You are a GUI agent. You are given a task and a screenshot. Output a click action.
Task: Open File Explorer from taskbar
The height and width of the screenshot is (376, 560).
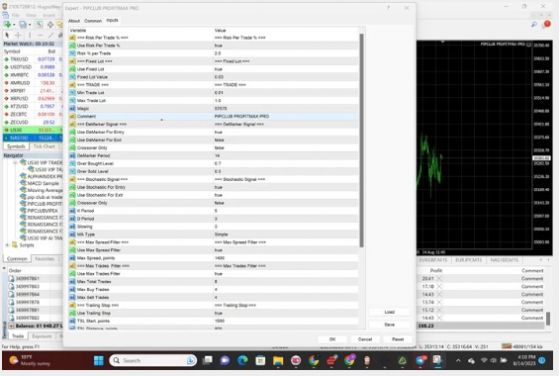pos(278,360)
